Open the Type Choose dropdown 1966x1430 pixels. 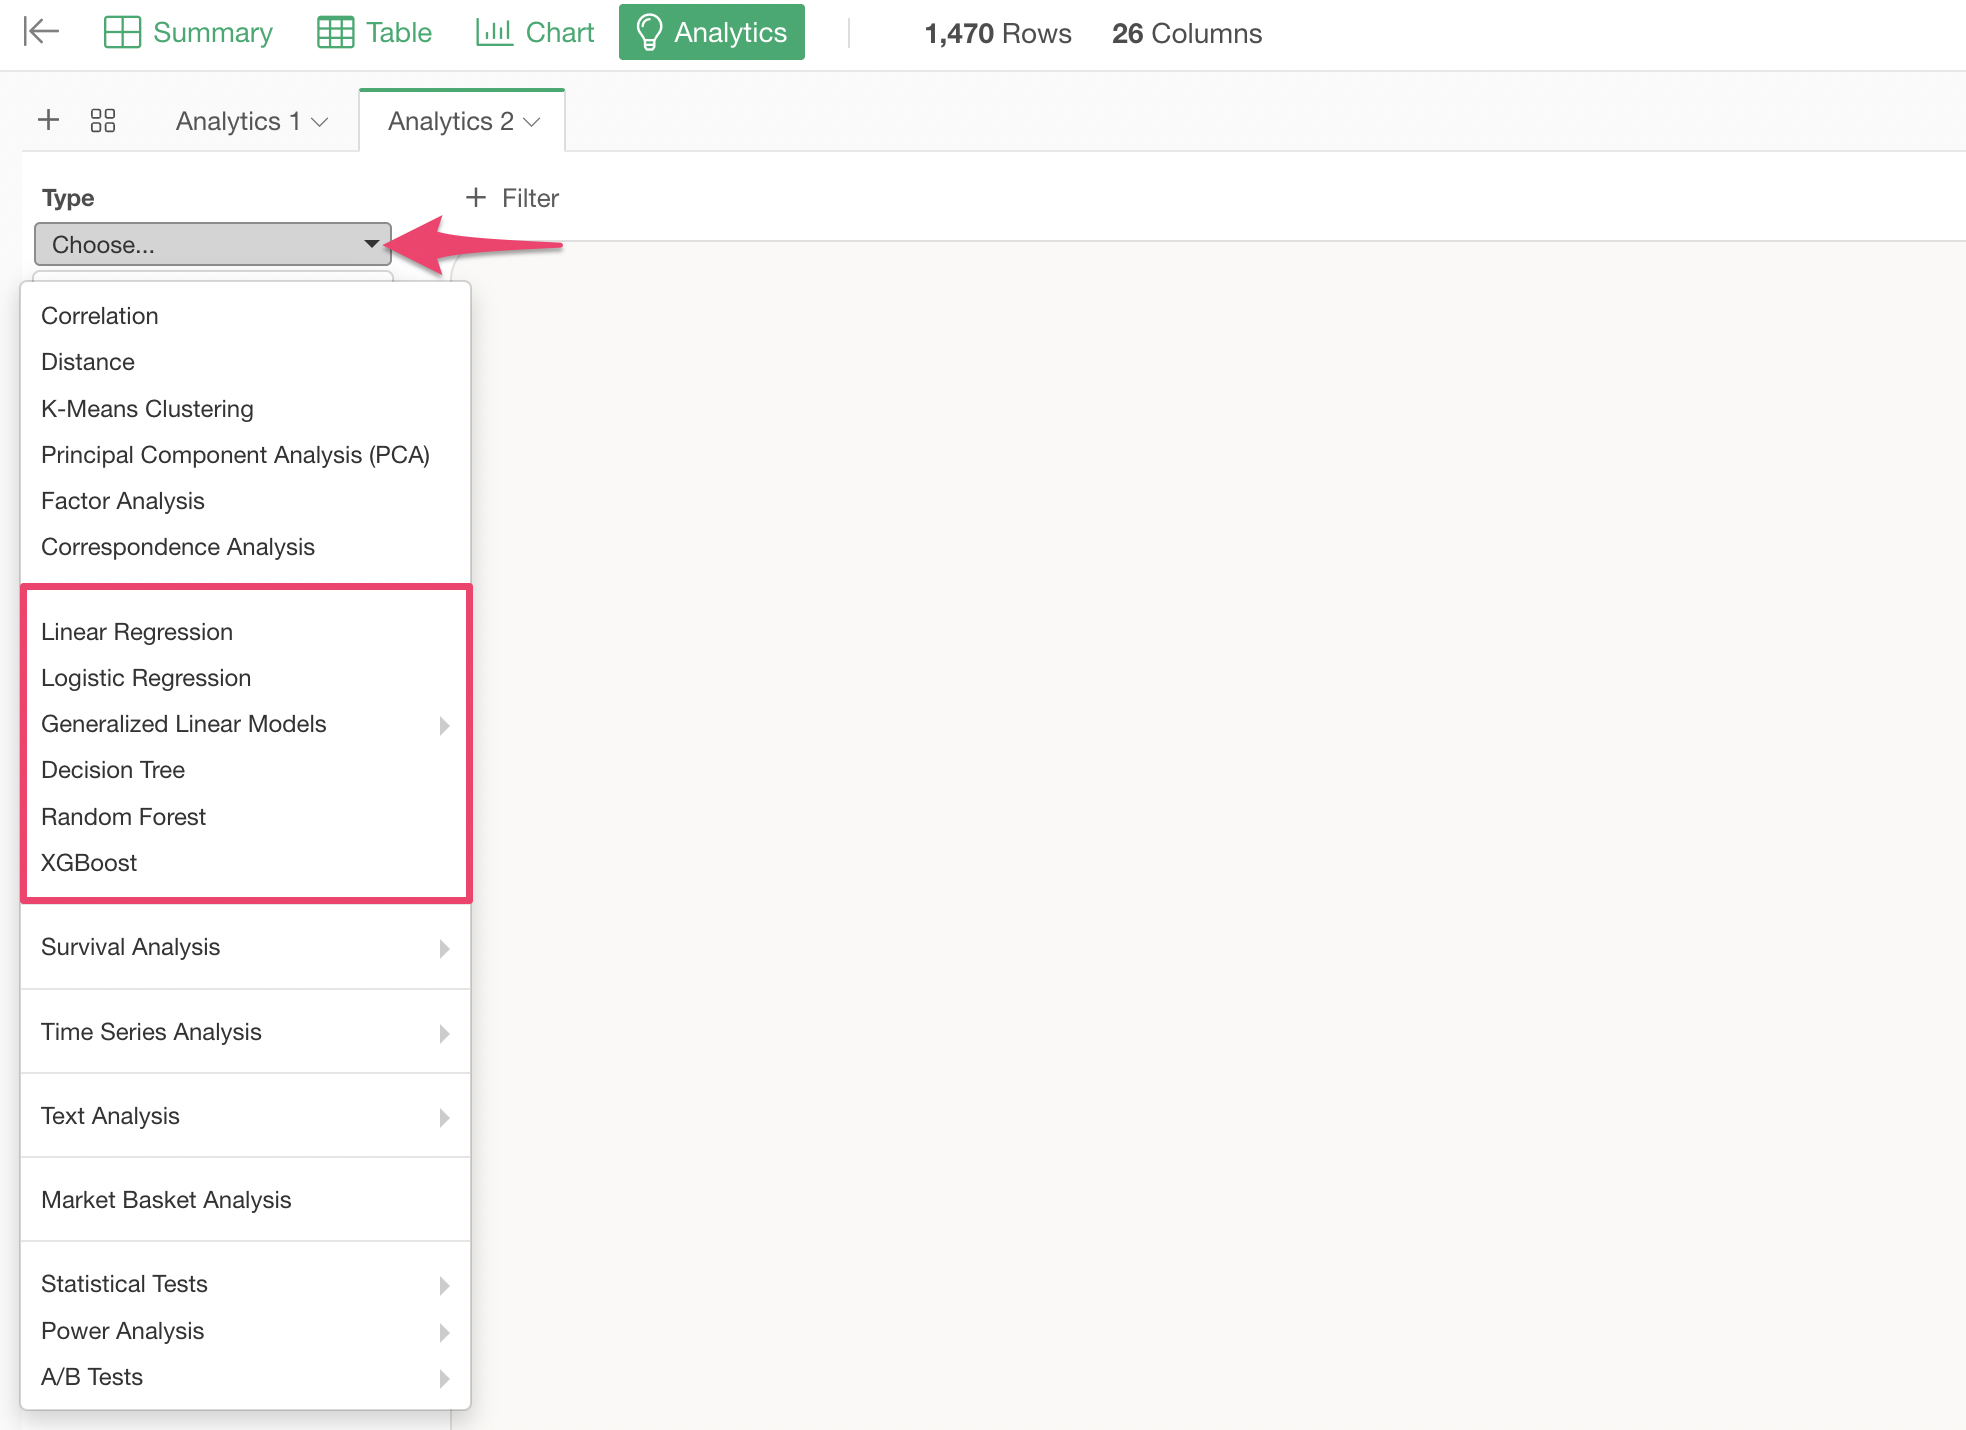click(x=212, y=244)
